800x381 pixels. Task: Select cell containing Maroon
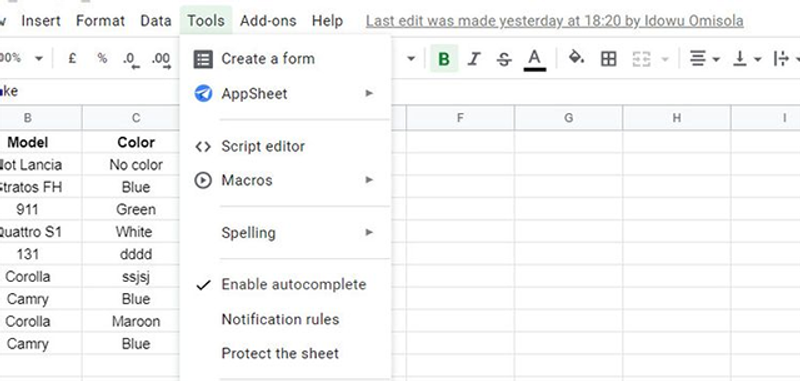[136, 321]
